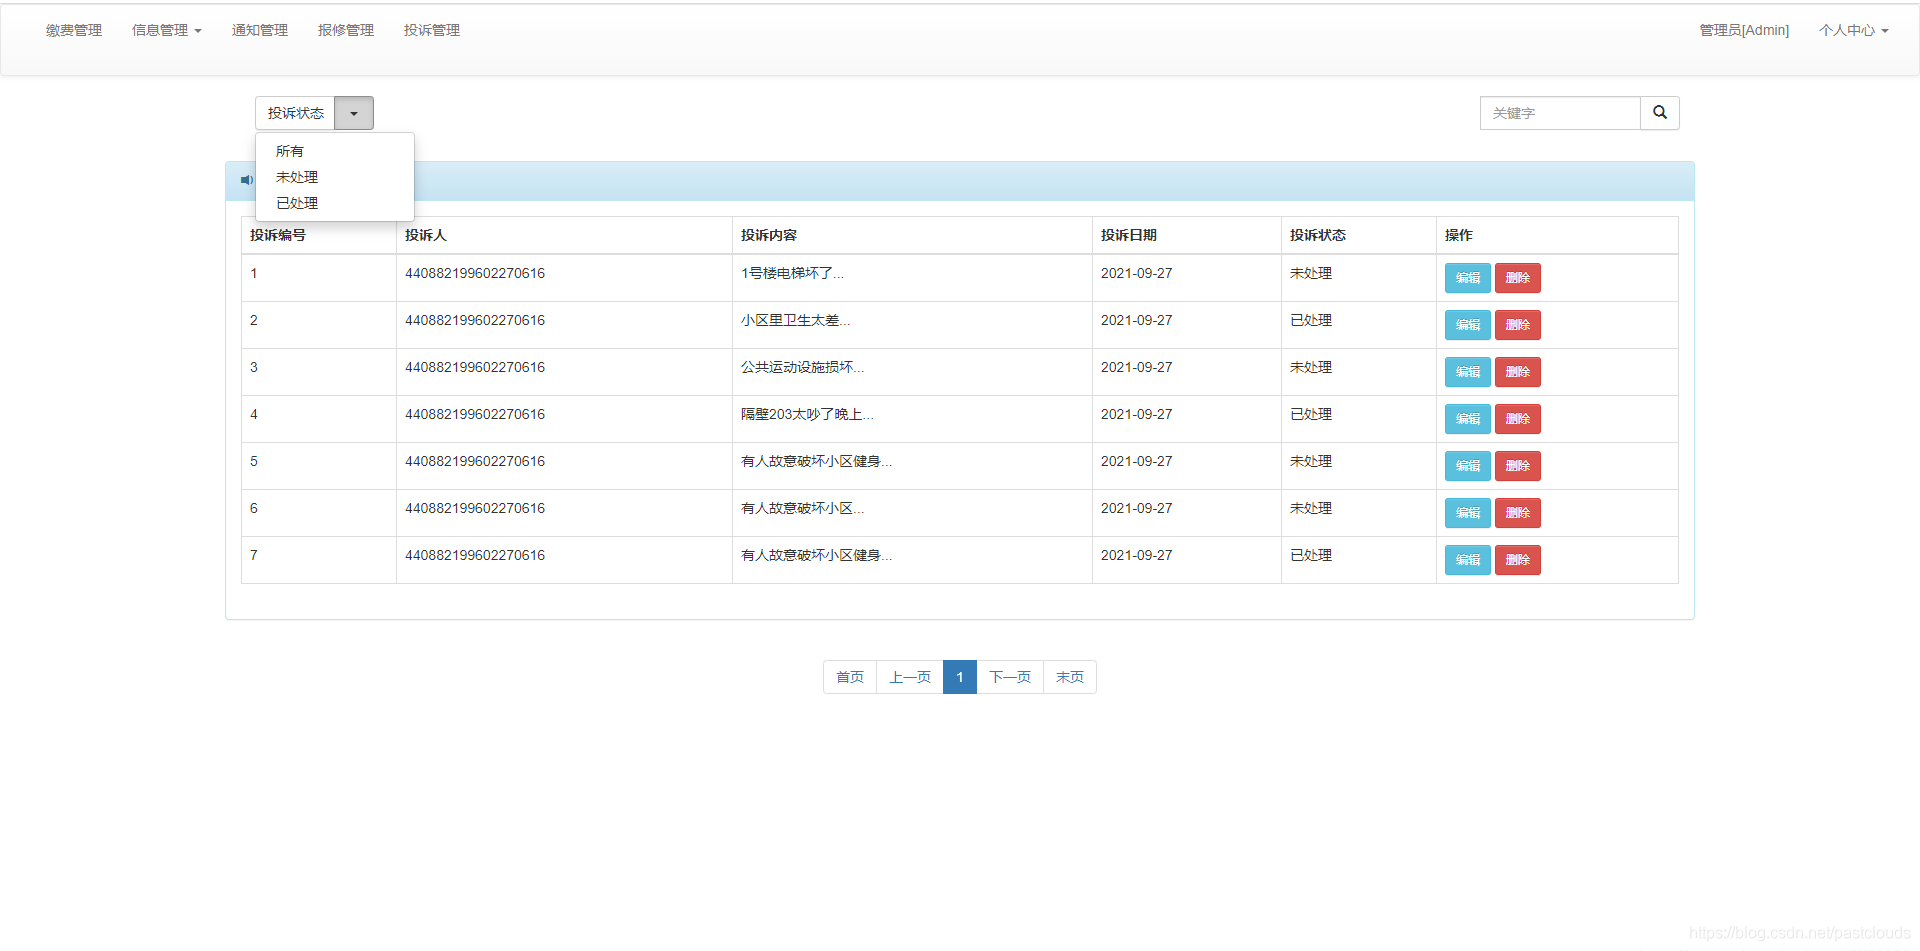Expand the 个人中心 dropdown
Viewport: 1920px width, 951px height.
point(1854,30)
